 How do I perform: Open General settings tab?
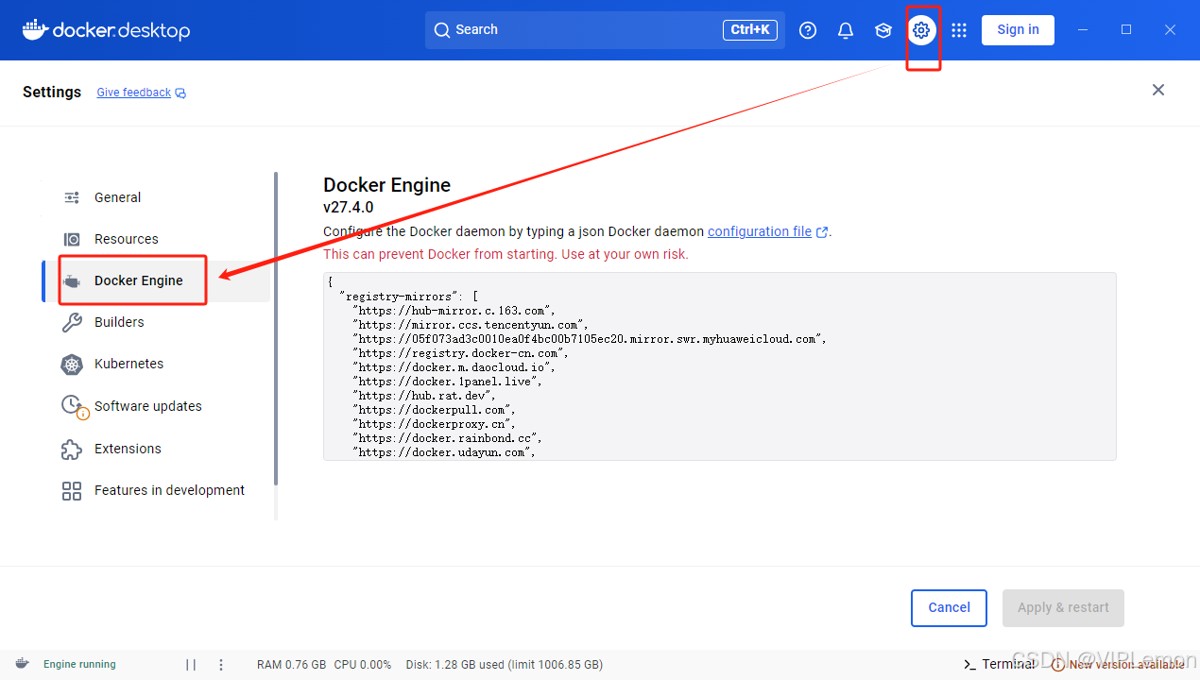pos(117,197)
